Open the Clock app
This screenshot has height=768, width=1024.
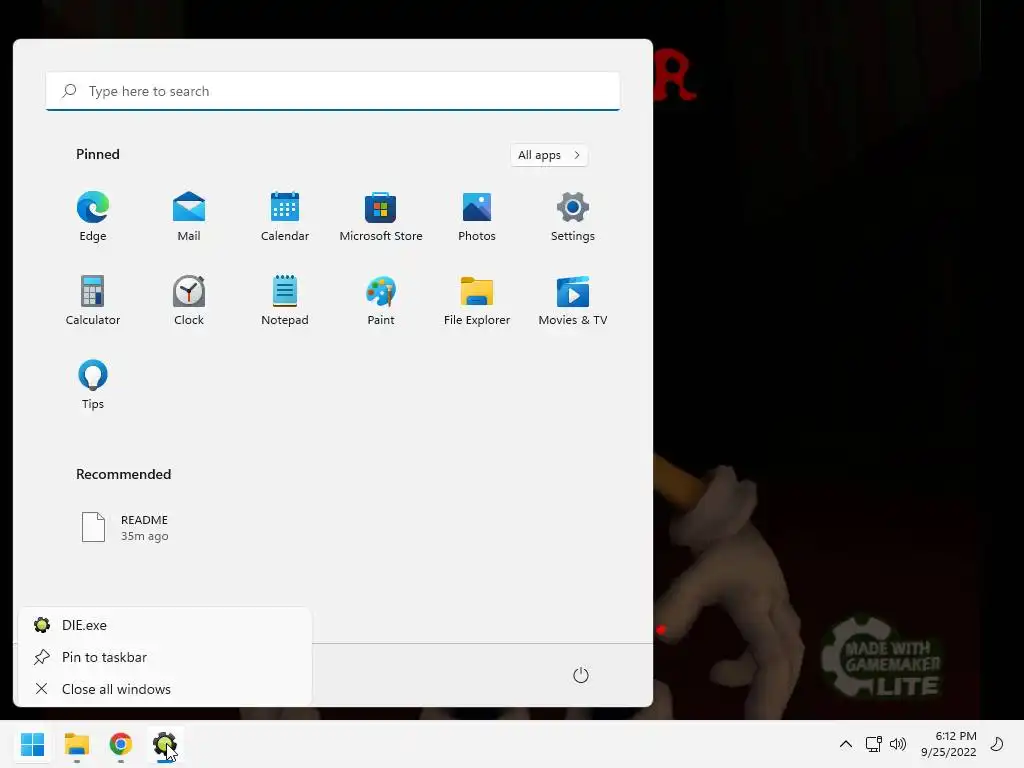[x=189, y=300]
